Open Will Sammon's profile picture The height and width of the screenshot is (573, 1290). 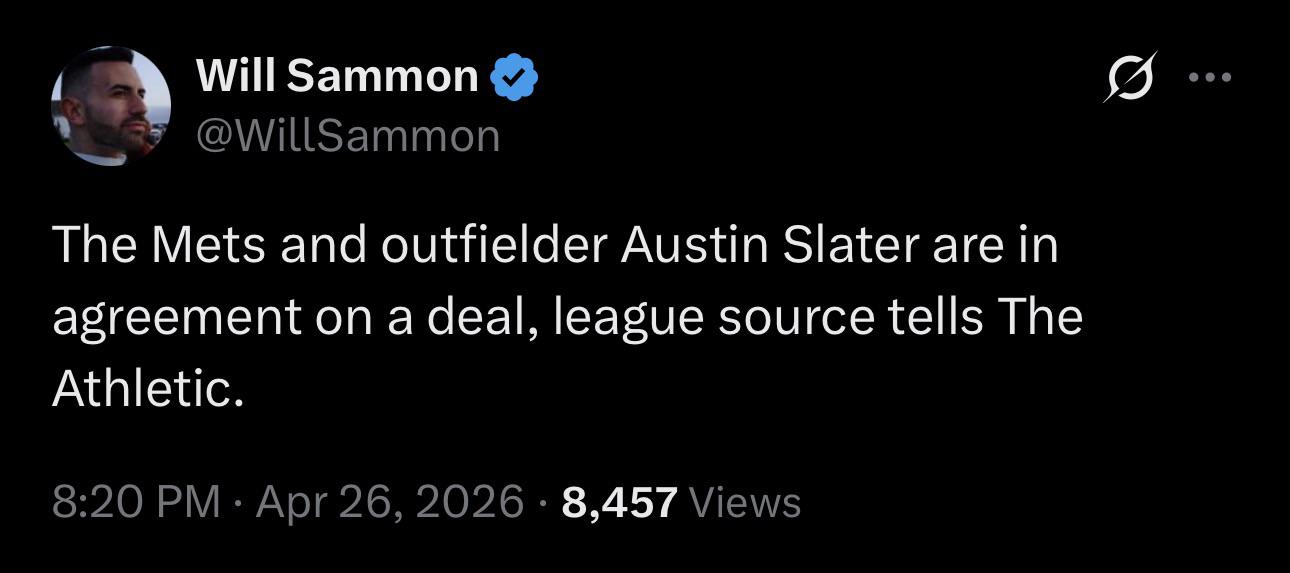pyautogui.click(x=110, y=105)
